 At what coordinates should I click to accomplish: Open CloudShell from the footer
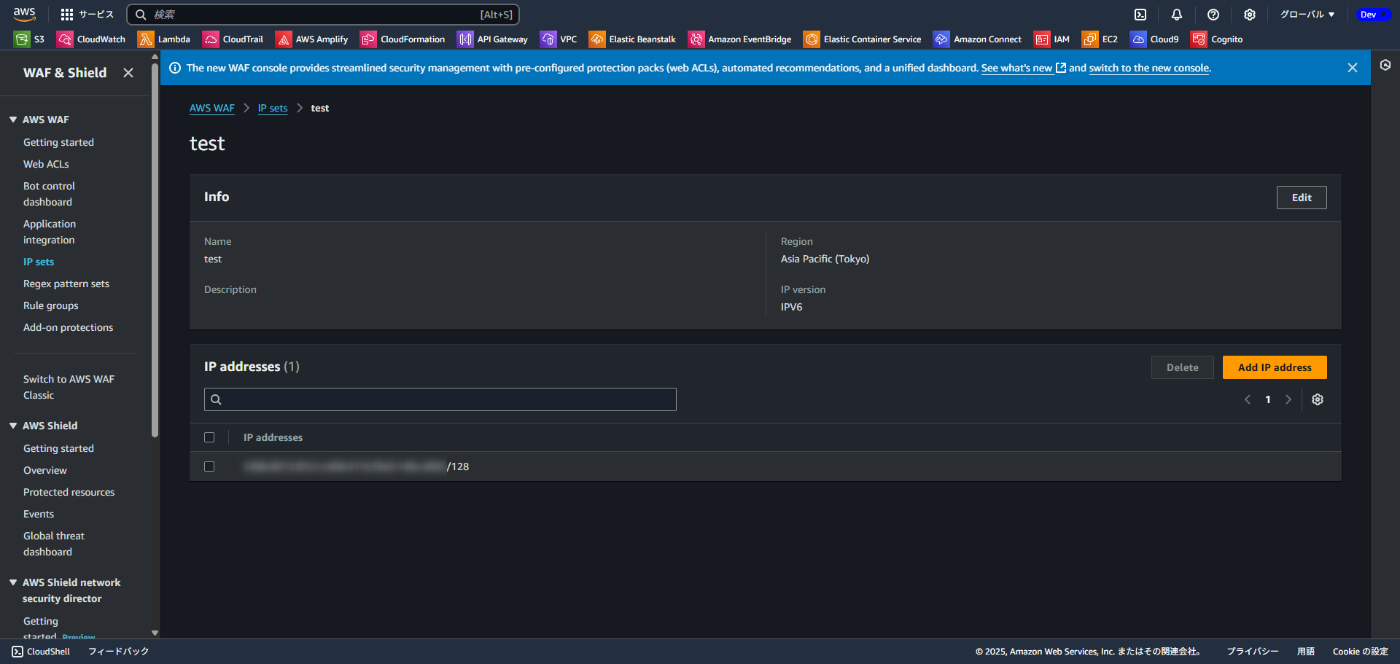41,651
